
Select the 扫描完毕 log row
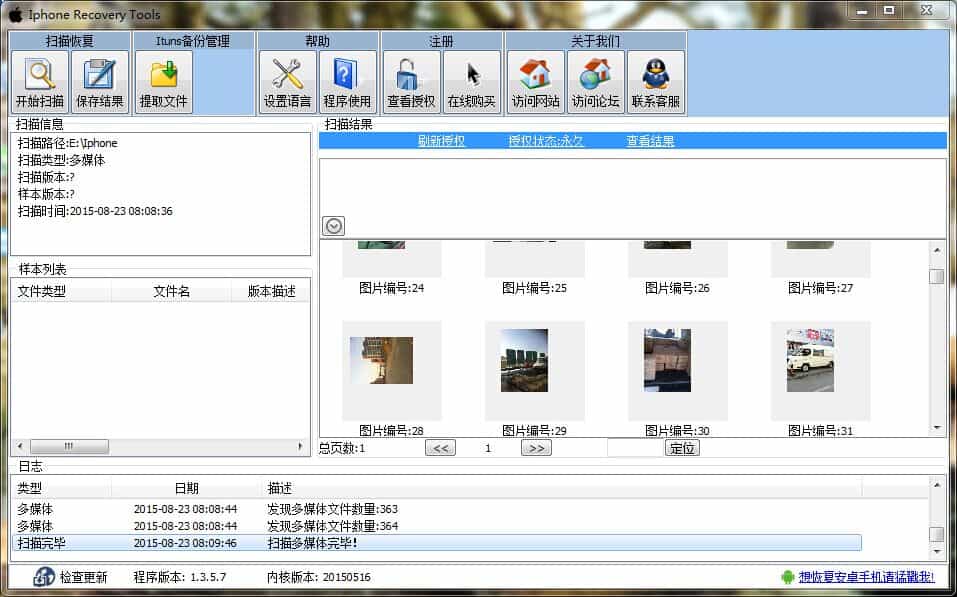tap(437, 543)
